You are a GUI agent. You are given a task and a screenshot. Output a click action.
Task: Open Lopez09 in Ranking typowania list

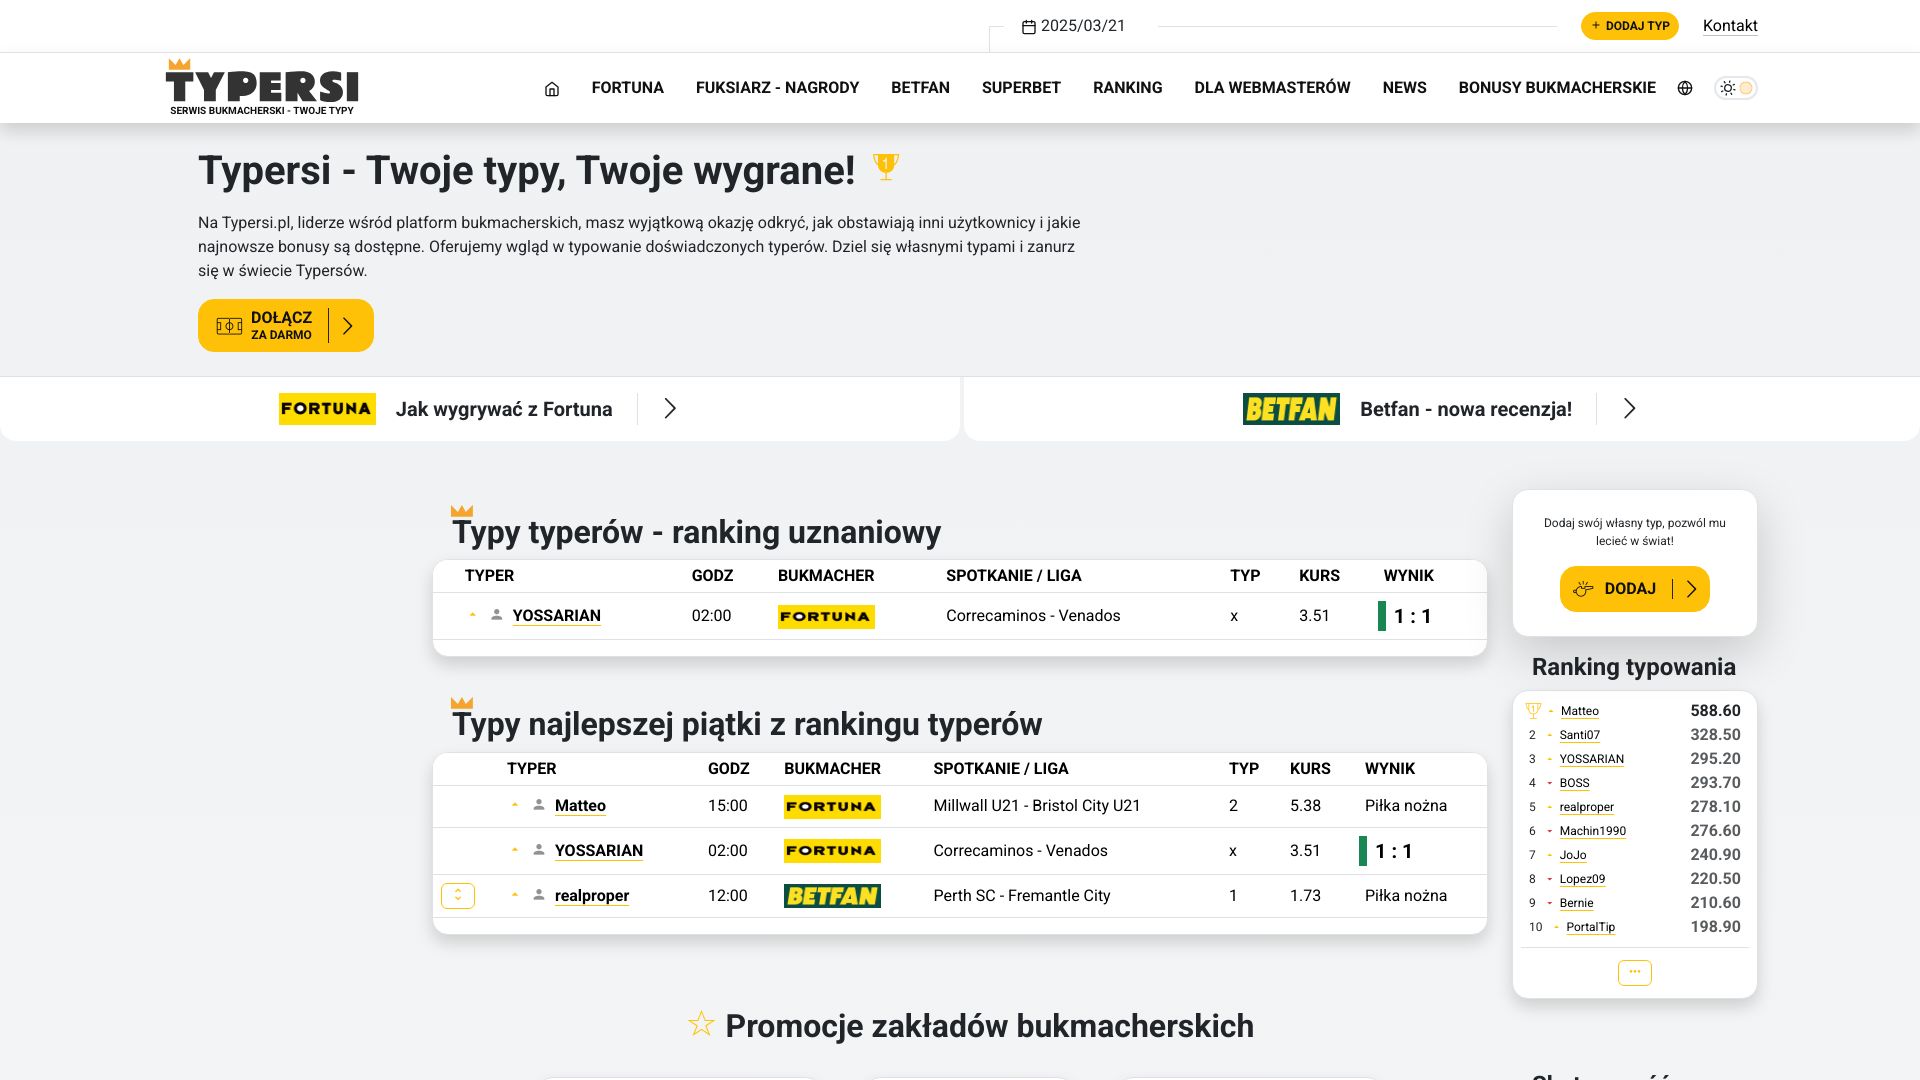pos(1582,879)
